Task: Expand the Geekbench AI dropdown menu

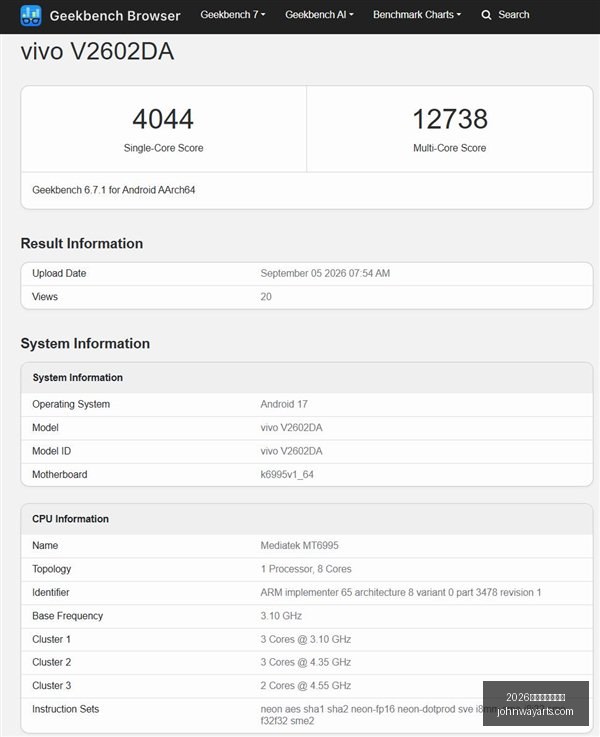Action: [x=319, y=15]
